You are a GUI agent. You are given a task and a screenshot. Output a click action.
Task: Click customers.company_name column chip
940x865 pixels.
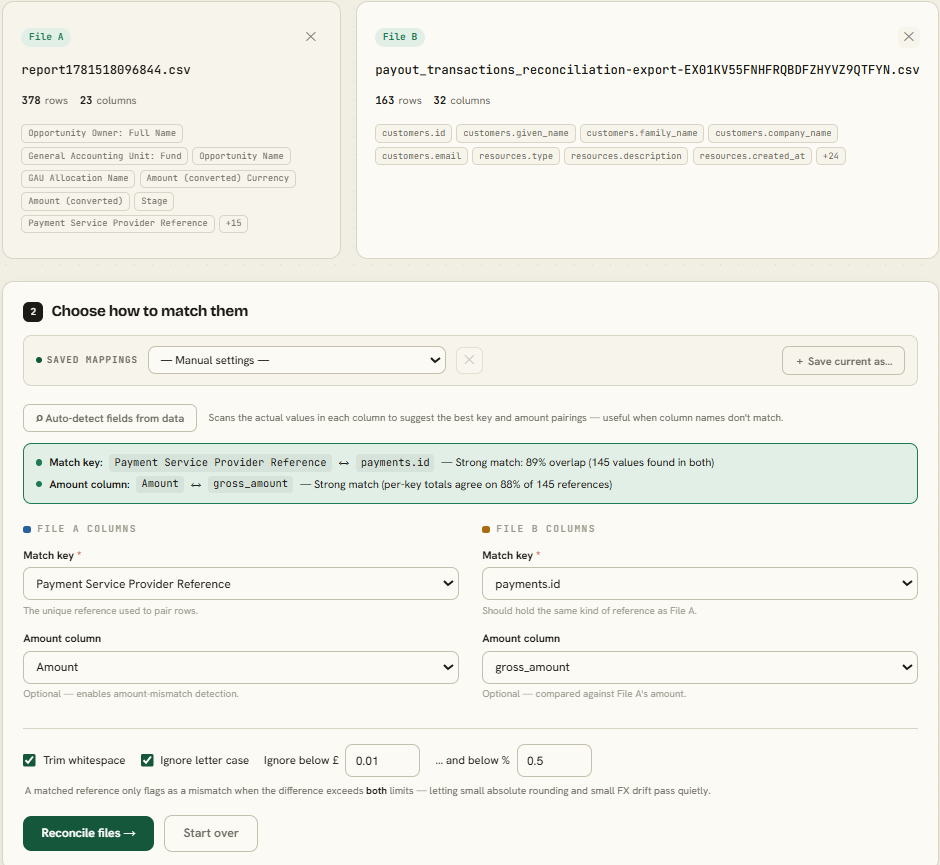(x=773, y=133)
